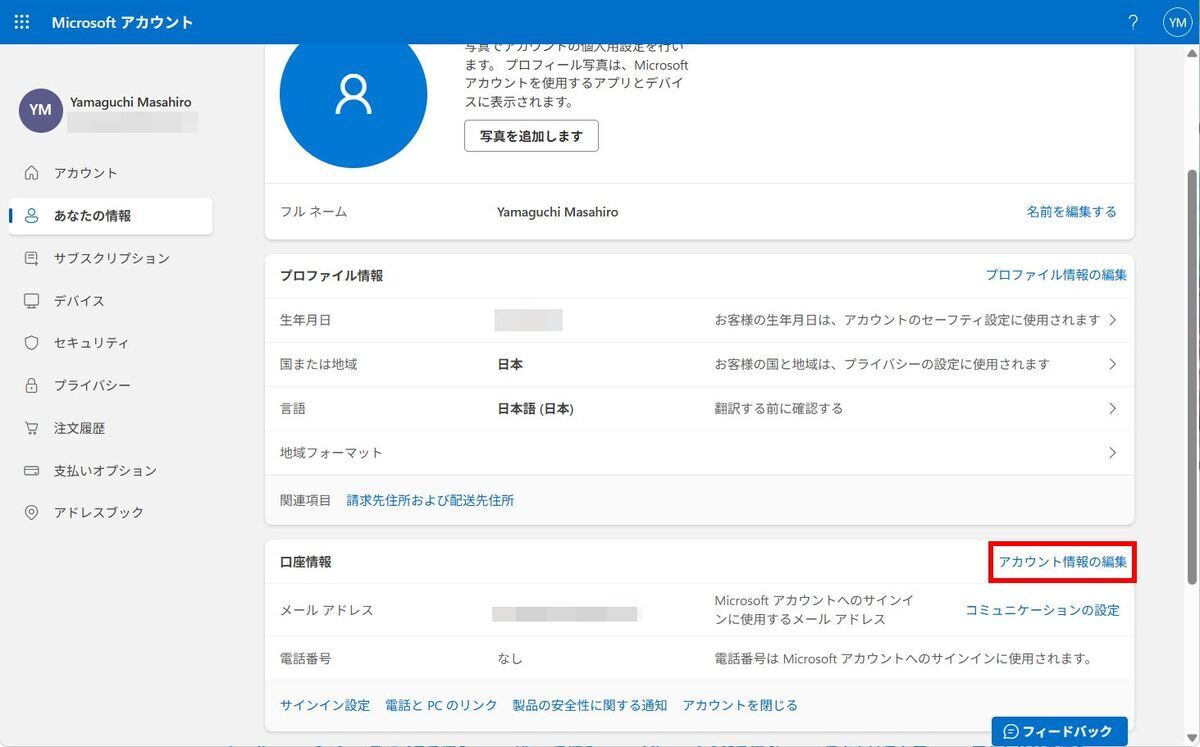Image resolution: width=1200 pixels, height=747 pixels.
Task: Click the page vertical scrollbar
Action: click(1192, 375)
